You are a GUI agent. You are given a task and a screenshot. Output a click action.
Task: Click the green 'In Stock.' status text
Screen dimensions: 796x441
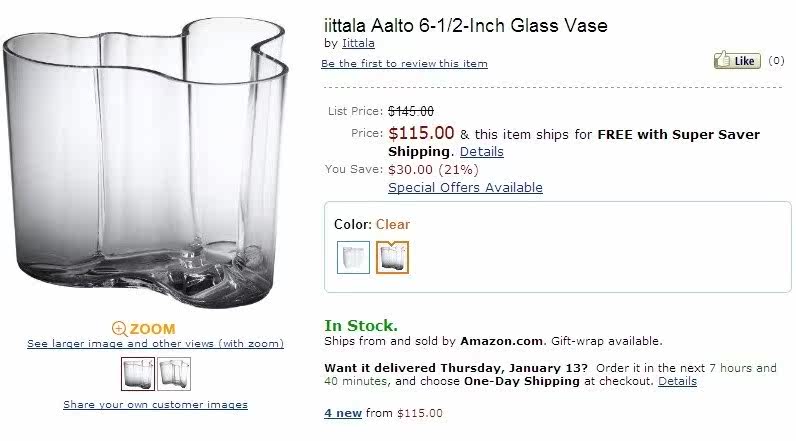tap(360, 325)
